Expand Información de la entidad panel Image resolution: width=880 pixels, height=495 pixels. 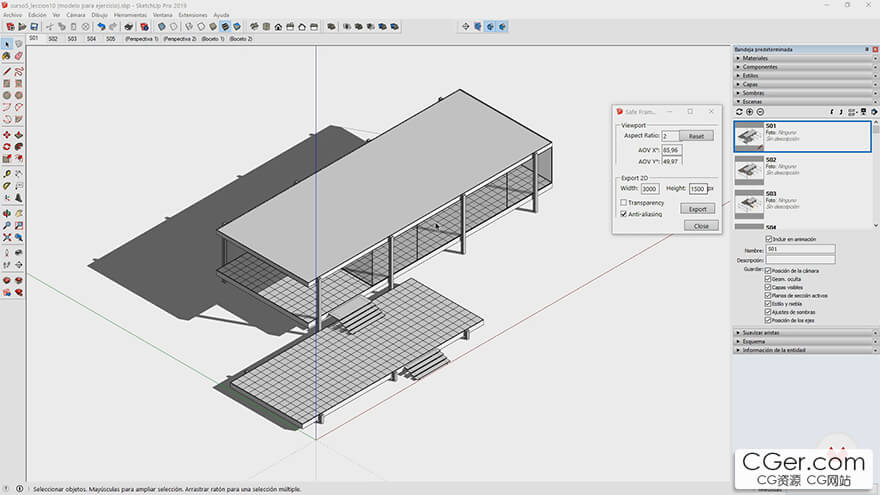point(805,350)
